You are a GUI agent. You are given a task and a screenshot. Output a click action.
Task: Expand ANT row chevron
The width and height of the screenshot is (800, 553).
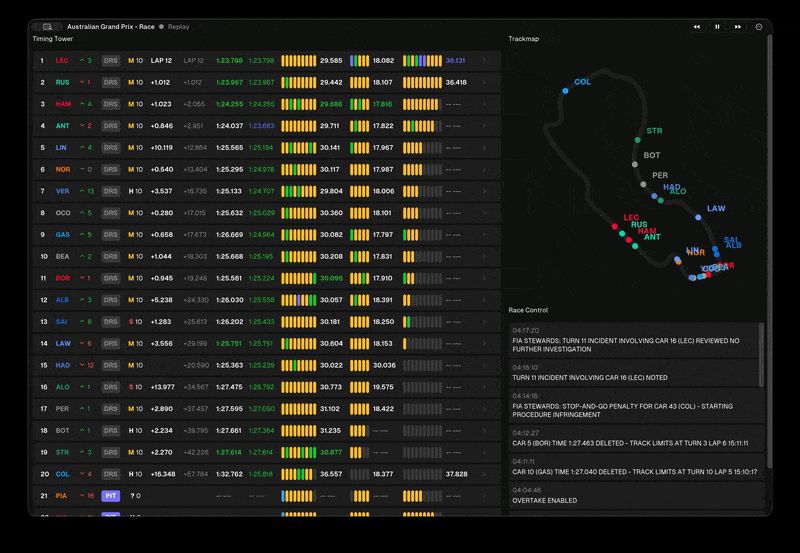(x=484, y=126)
